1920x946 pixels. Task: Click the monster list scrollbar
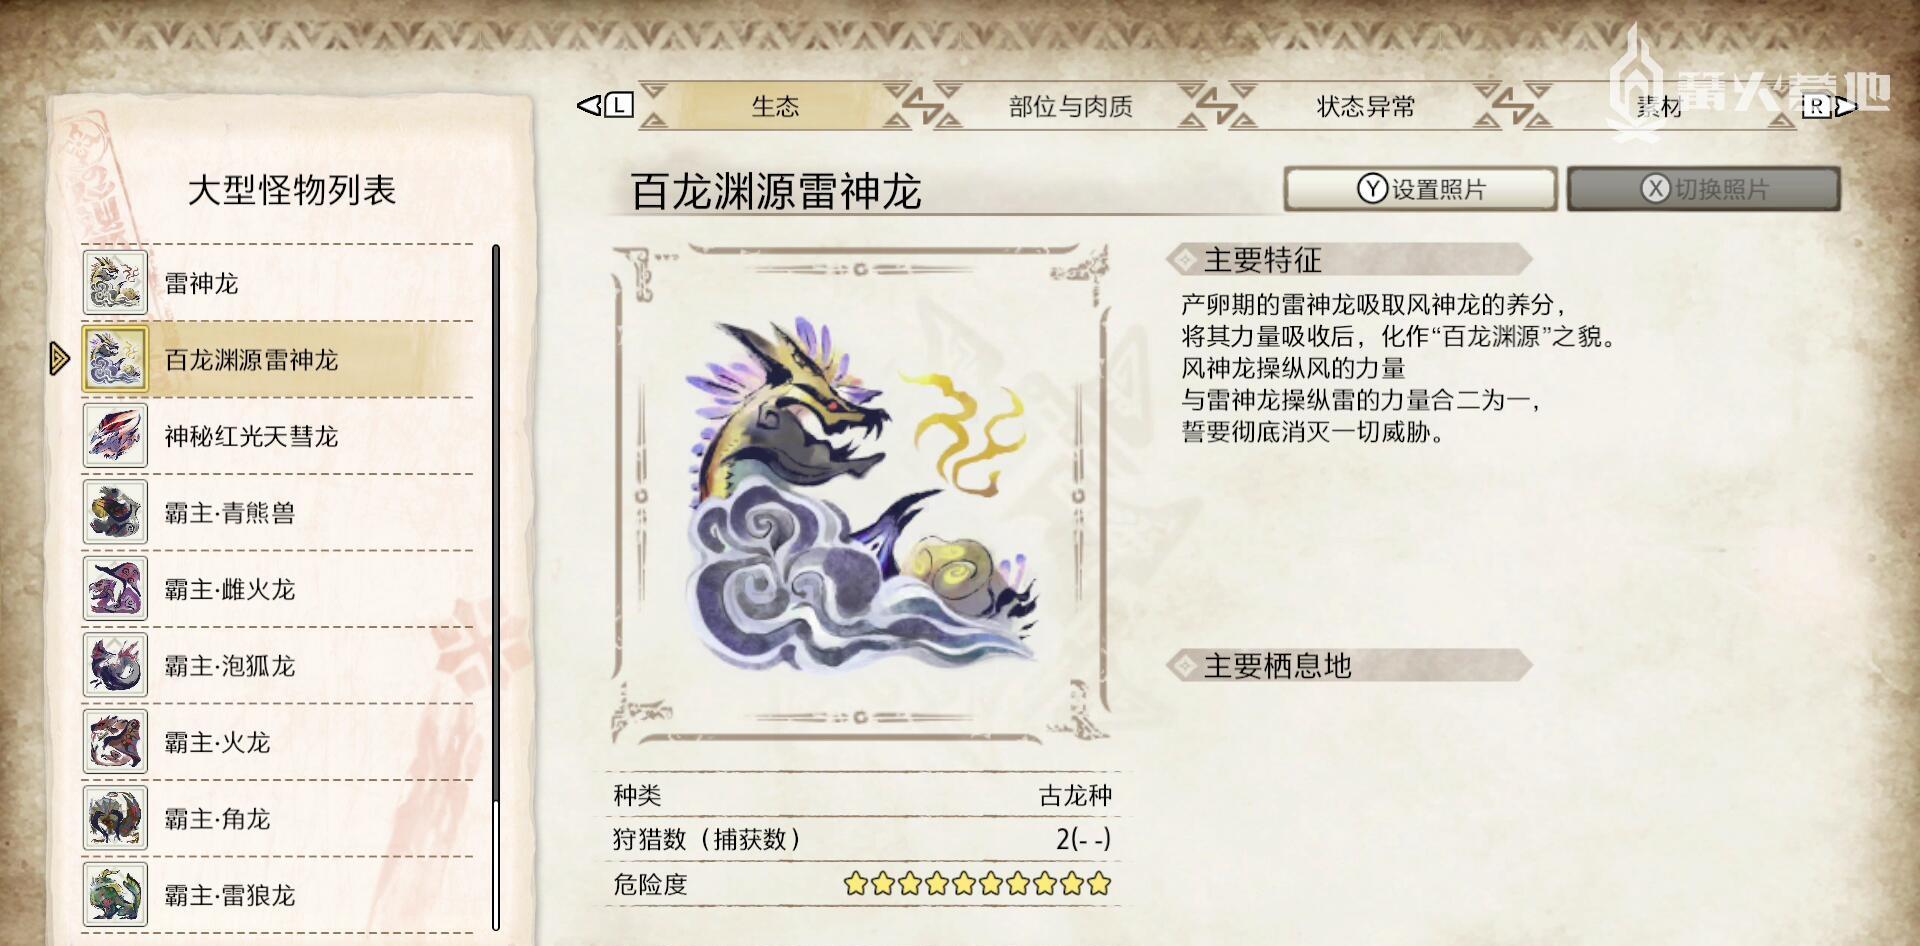495,588
